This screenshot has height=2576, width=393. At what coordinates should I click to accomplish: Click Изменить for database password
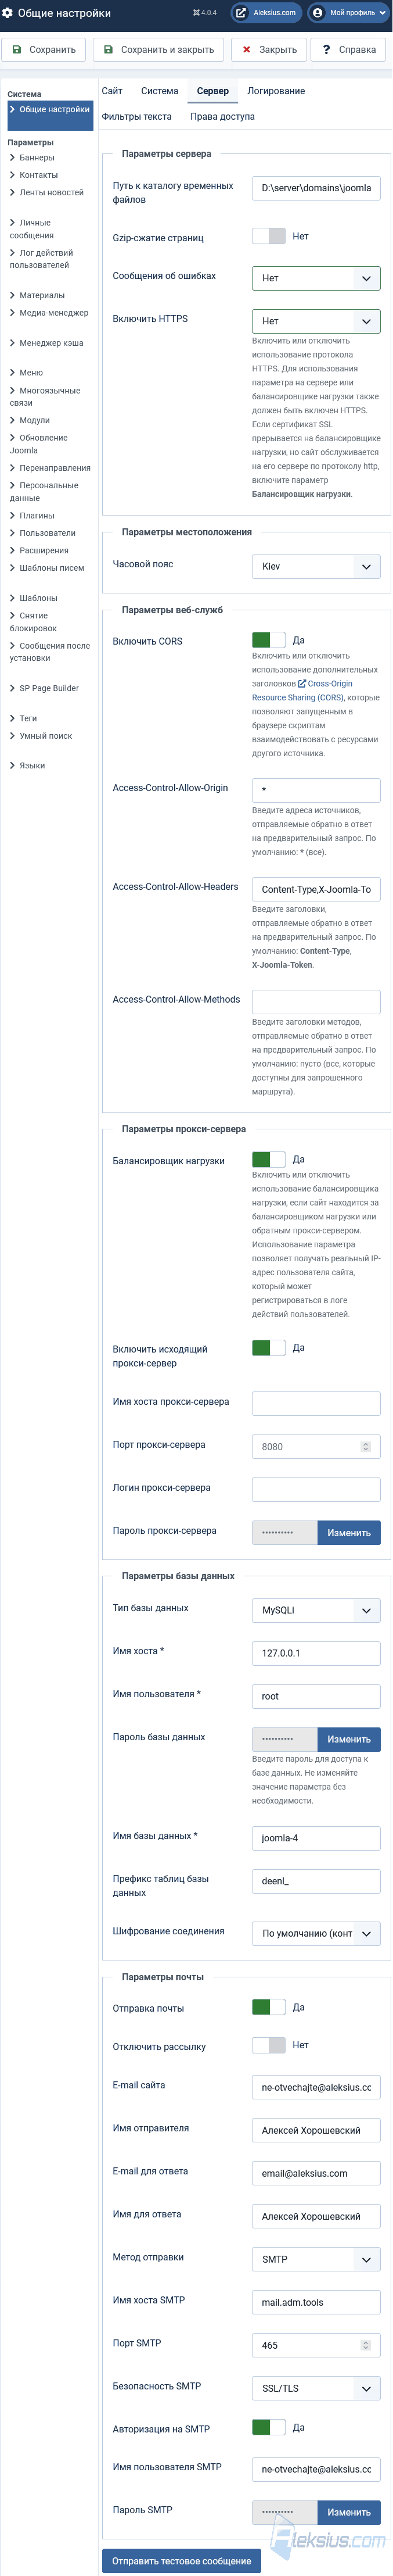click(349, 1739)
